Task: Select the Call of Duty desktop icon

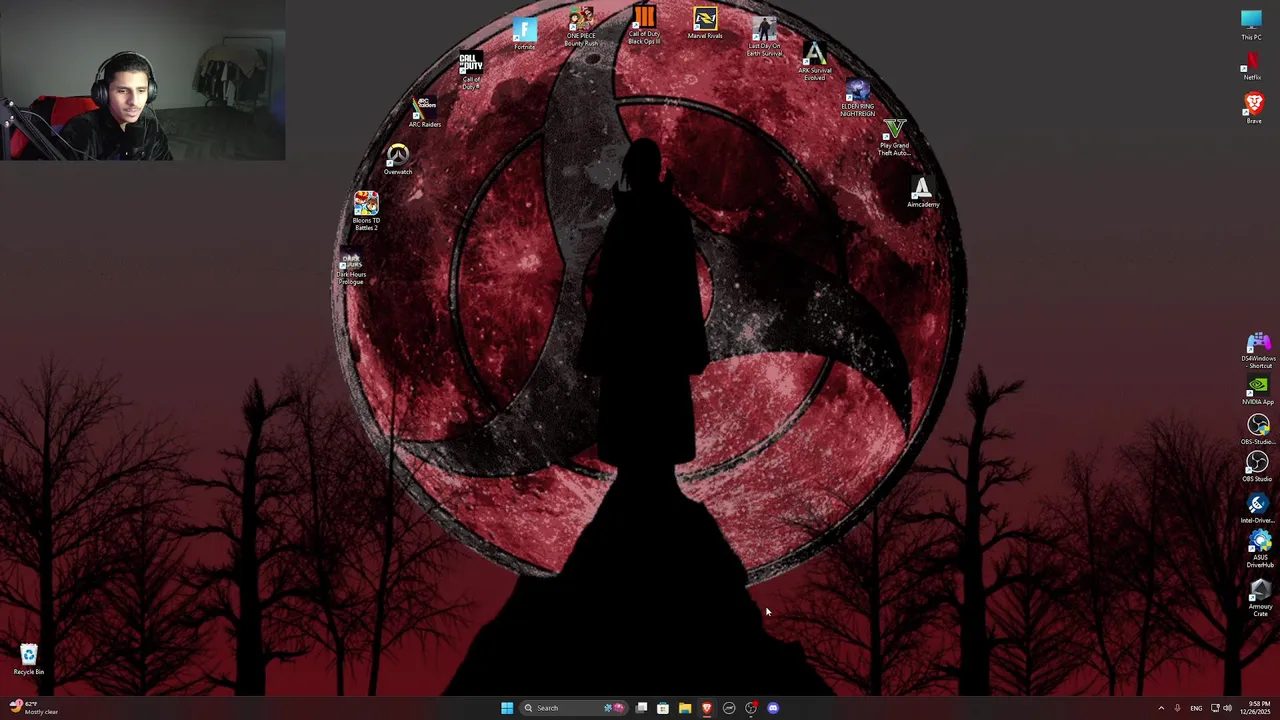Action: (x=470, y=71)
